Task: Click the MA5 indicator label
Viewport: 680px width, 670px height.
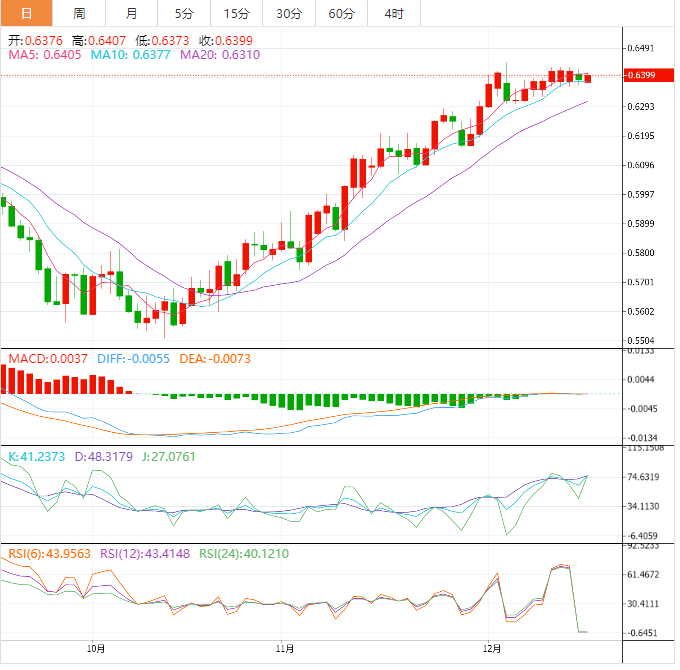Action: click(45, 55)
